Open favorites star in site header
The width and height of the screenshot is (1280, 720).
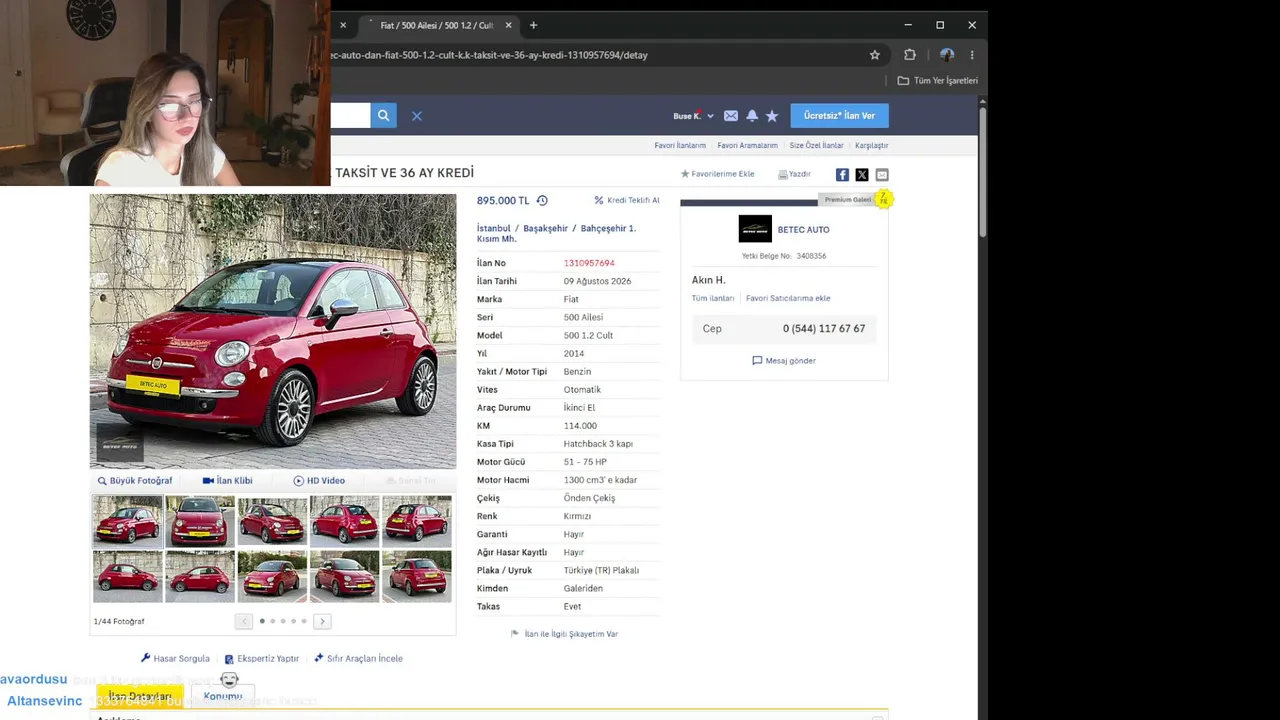point(772,116)
